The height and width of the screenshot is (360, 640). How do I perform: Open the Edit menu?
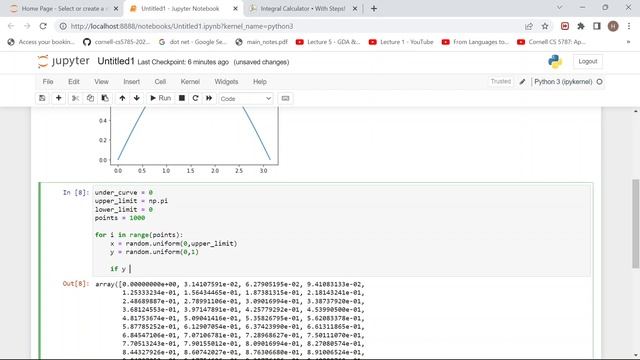point(74,82)
